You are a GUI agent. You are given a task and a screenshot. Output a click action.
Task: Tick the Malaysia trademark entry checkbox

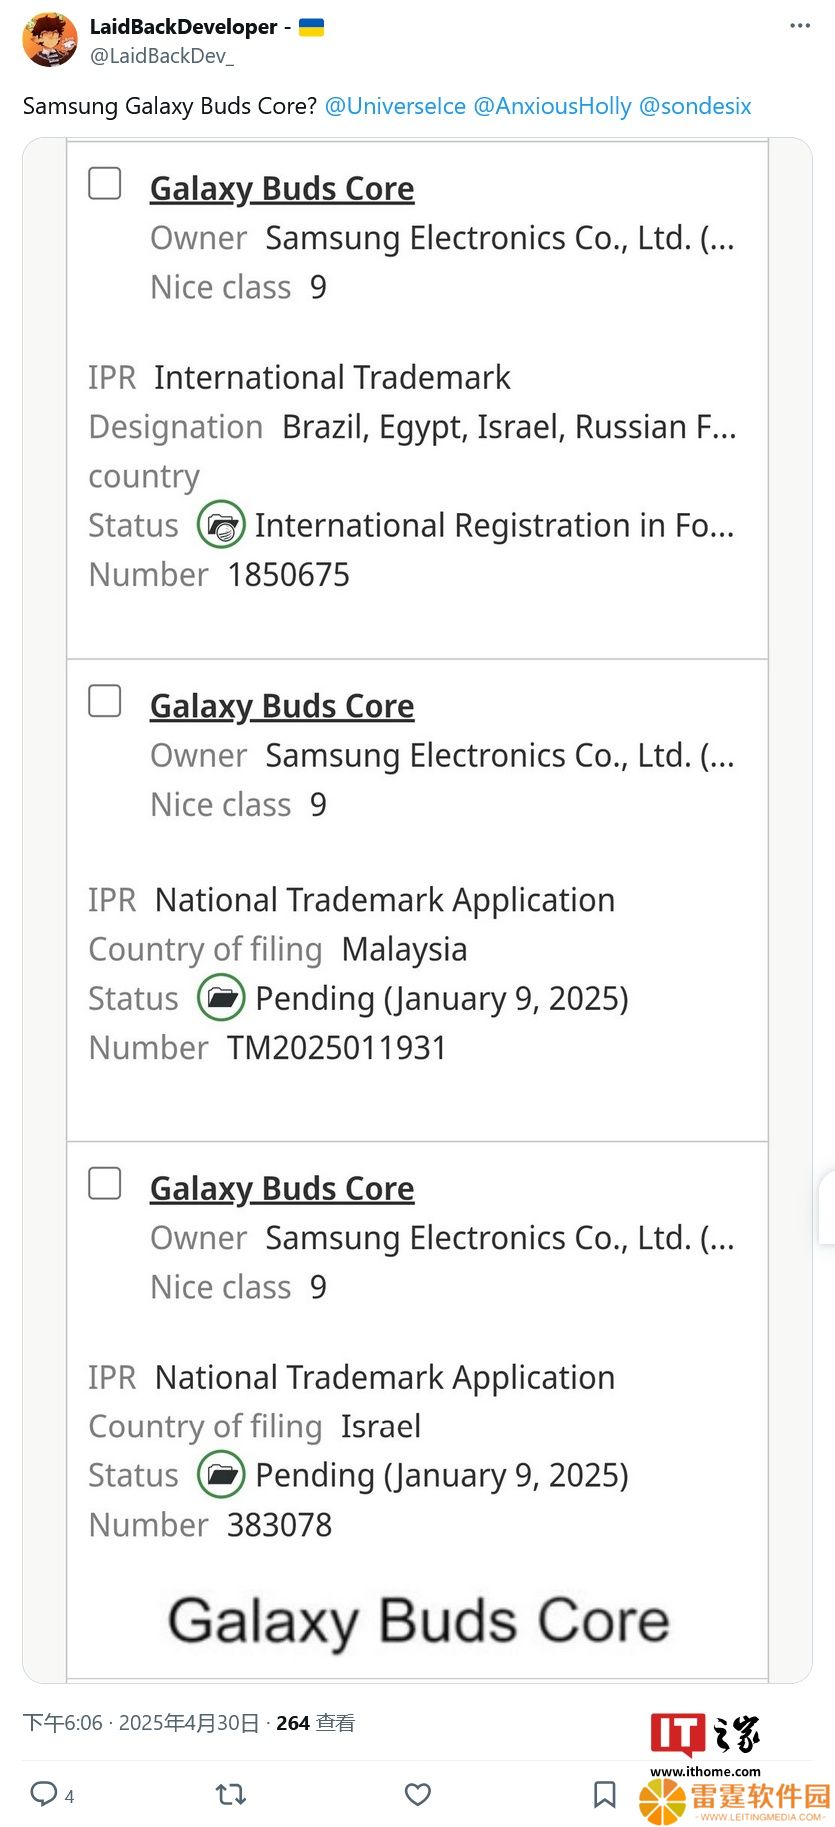(x=105, y=701)
